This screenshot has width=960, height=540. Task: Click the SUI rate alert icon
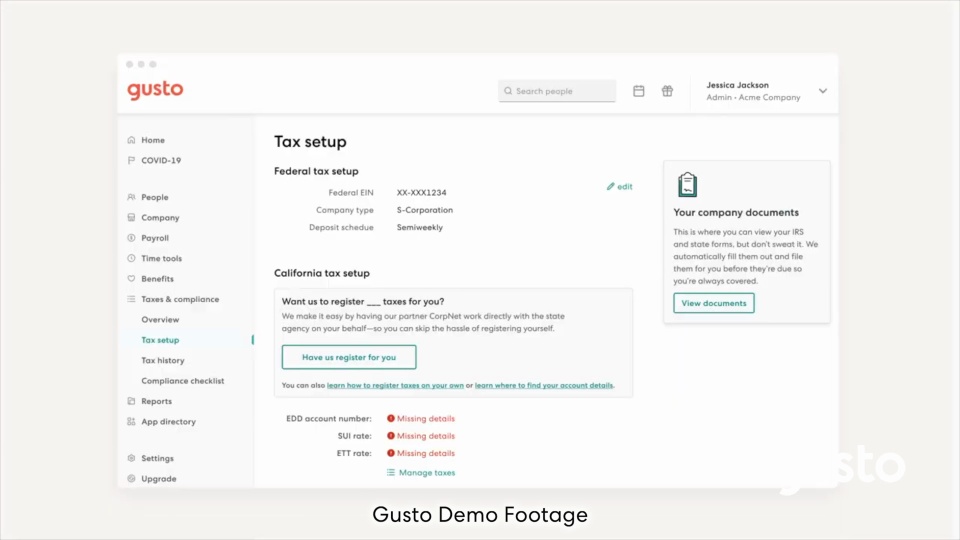(391, 436)
